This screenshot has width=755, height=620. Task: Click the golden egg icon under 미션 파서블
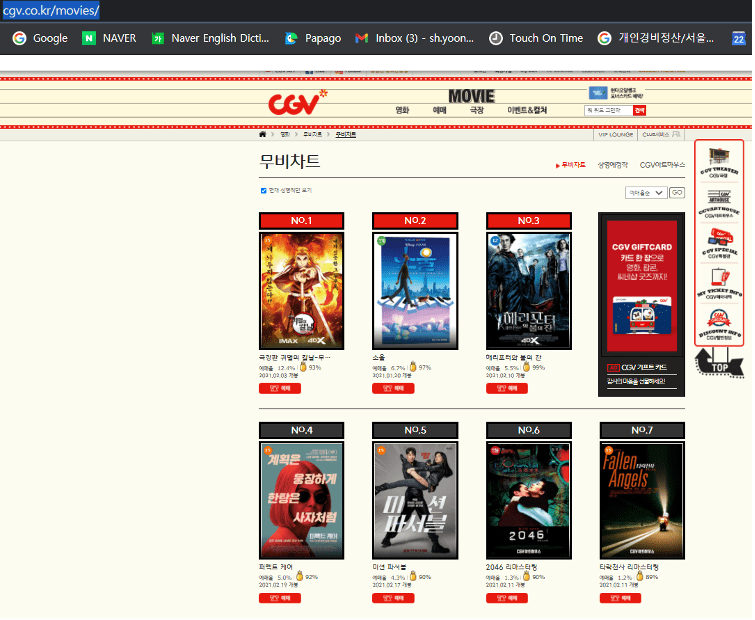[413, 576]
